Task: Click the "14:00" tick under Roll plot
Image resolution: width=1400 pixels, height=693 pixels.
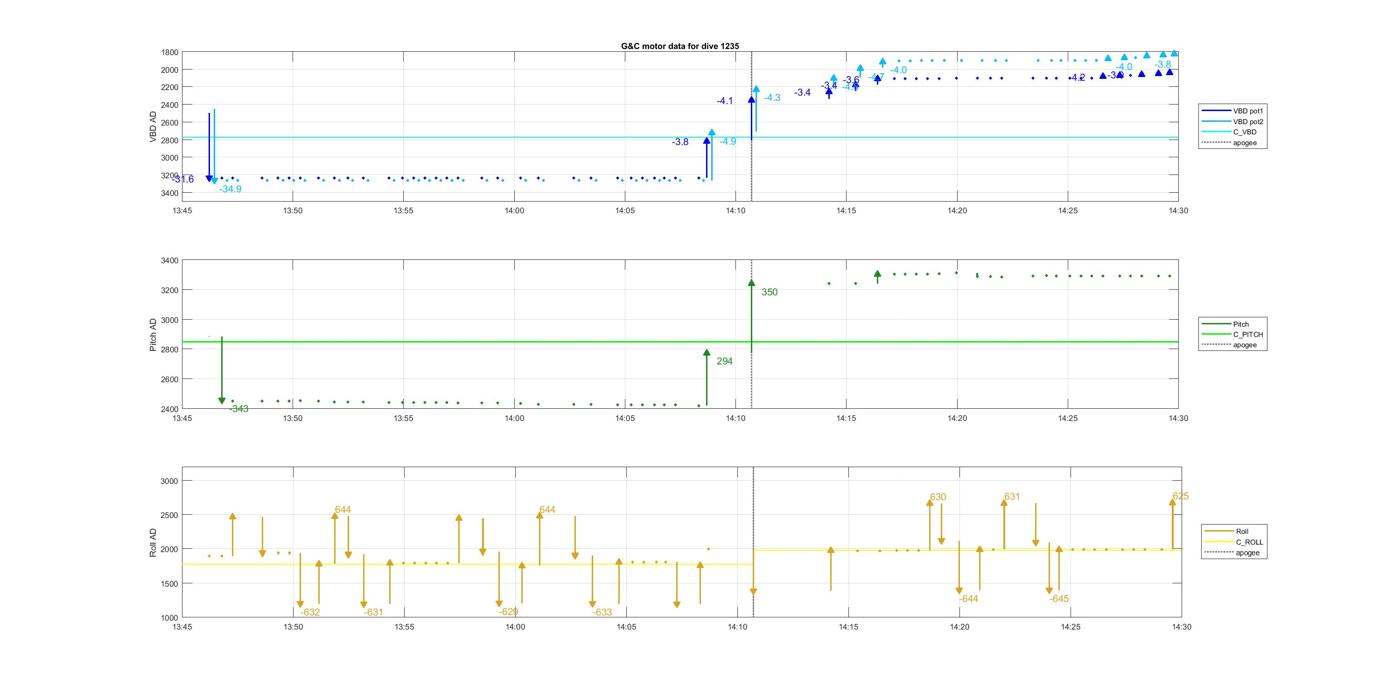Action: coord(515,627)
